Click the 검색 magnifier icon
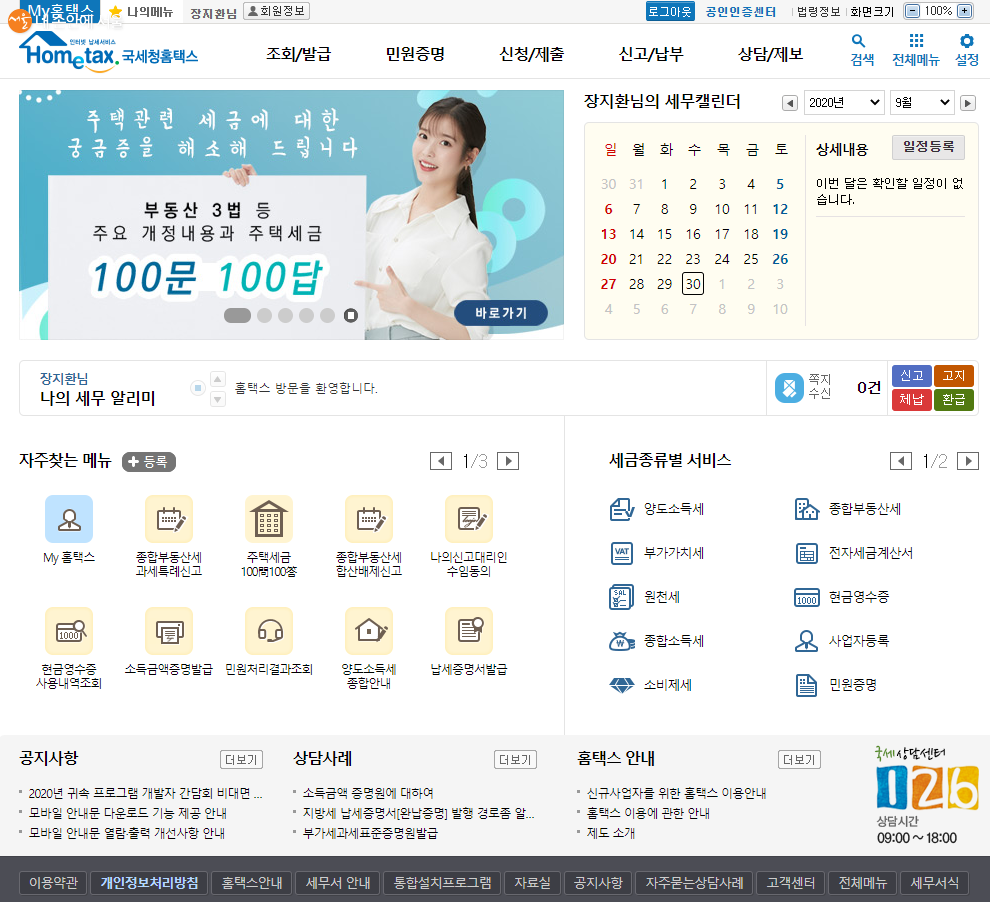This screenshot has width=990, height=902. tap(859, 42)
